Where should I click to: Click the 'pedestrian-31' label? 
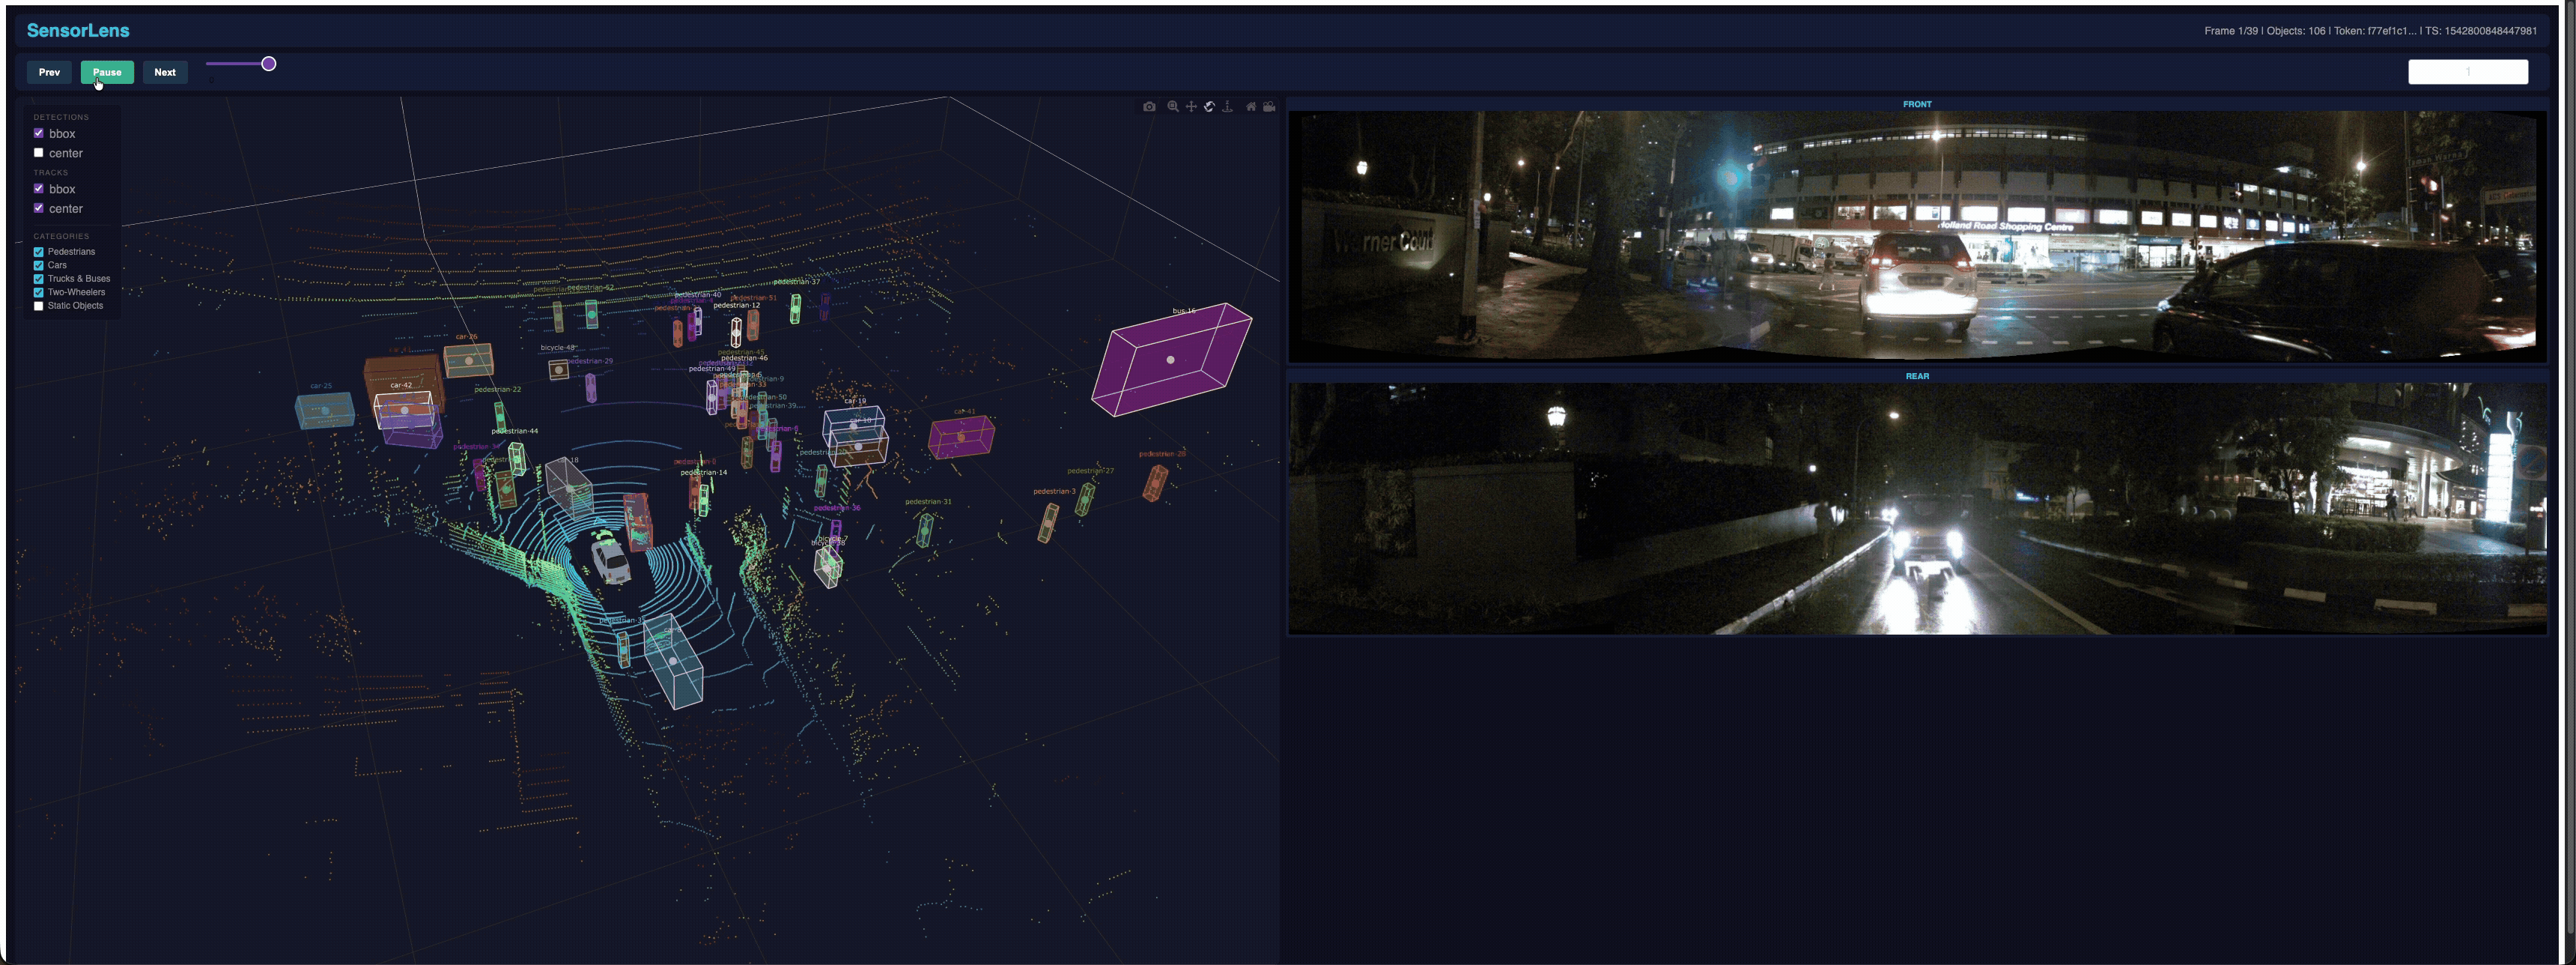tap(928, 502)
